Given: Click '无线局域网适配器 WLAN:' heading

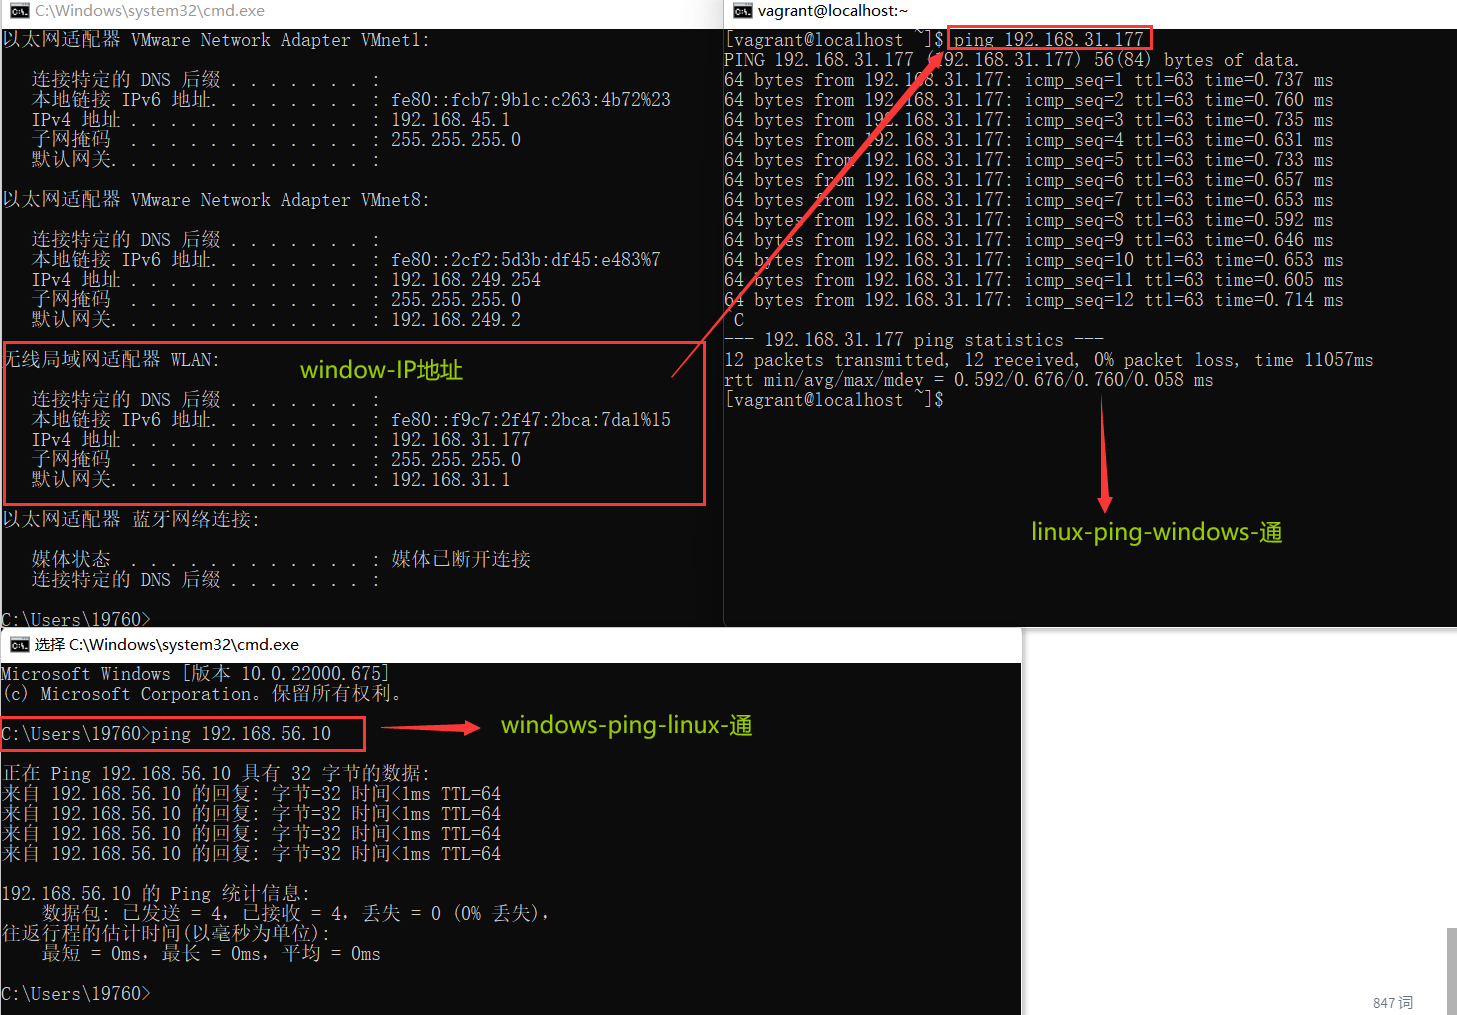Looking at the screenshot, I should coord(111,360).
